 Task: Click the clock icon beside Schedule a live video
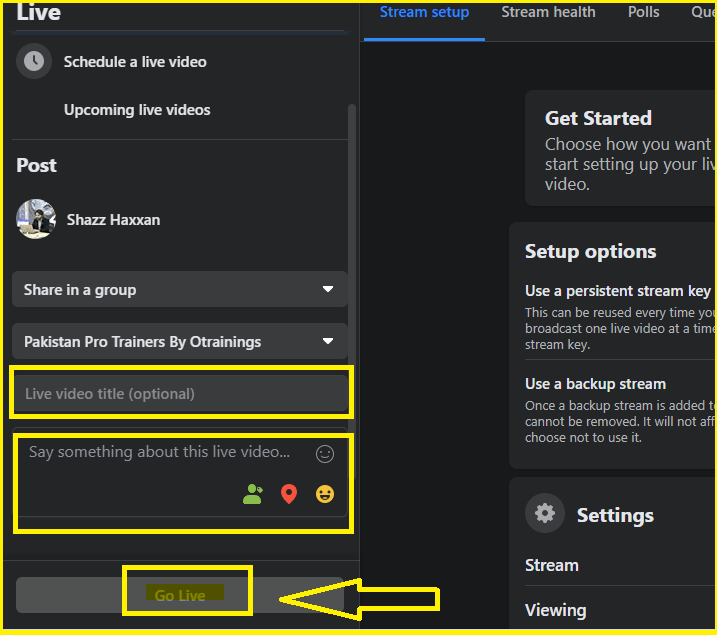(34, 61)
